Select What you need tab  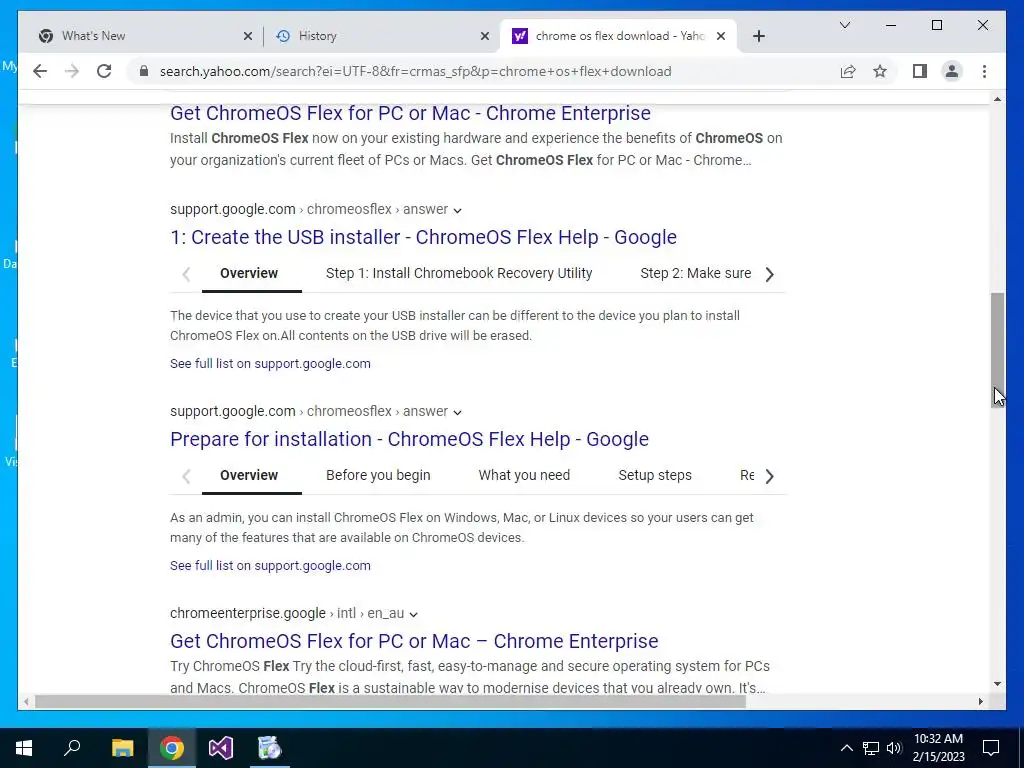524,475
